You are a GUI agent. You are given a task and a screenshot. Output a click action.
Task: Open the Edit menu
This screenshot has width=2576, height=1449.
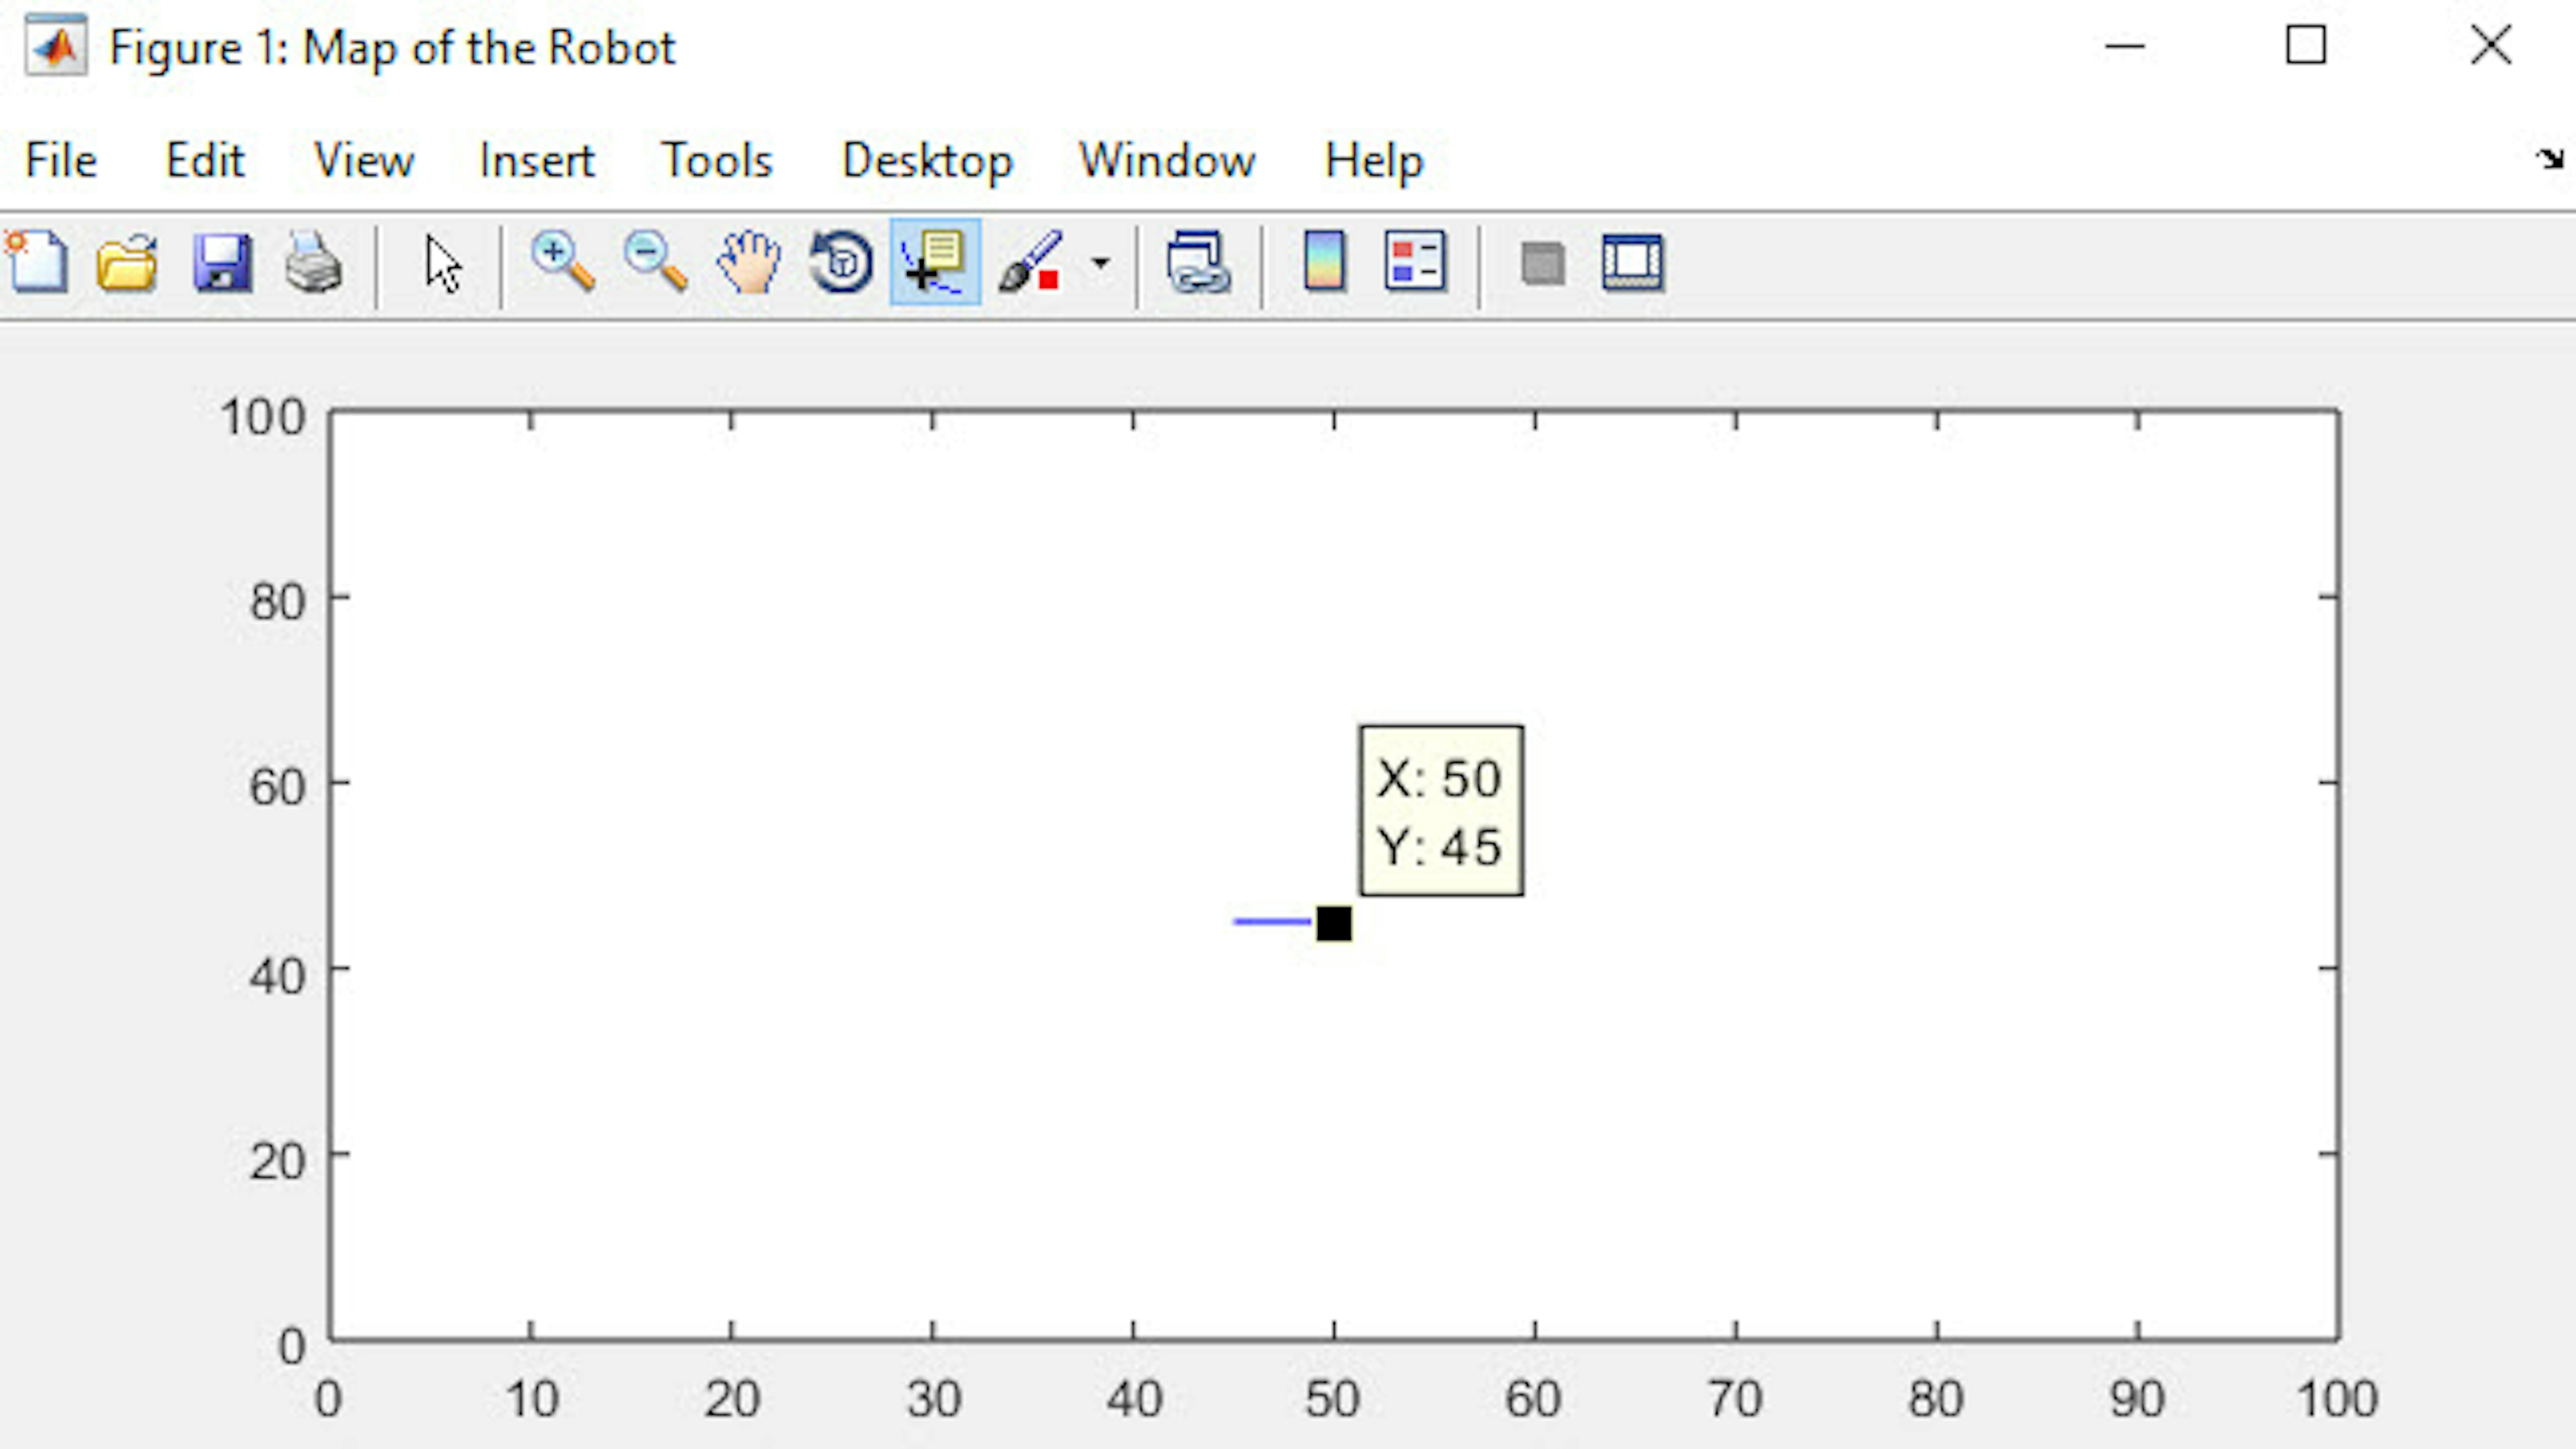[205, 160]
